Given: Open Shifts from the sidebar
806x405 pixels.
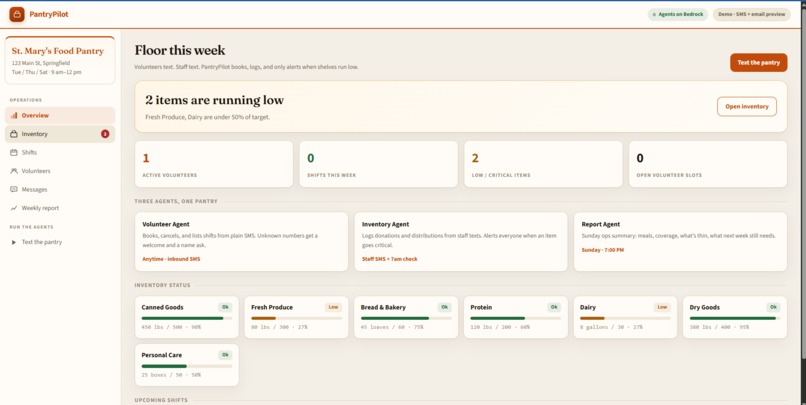Looking at the screenshot, I should (60, 153).
